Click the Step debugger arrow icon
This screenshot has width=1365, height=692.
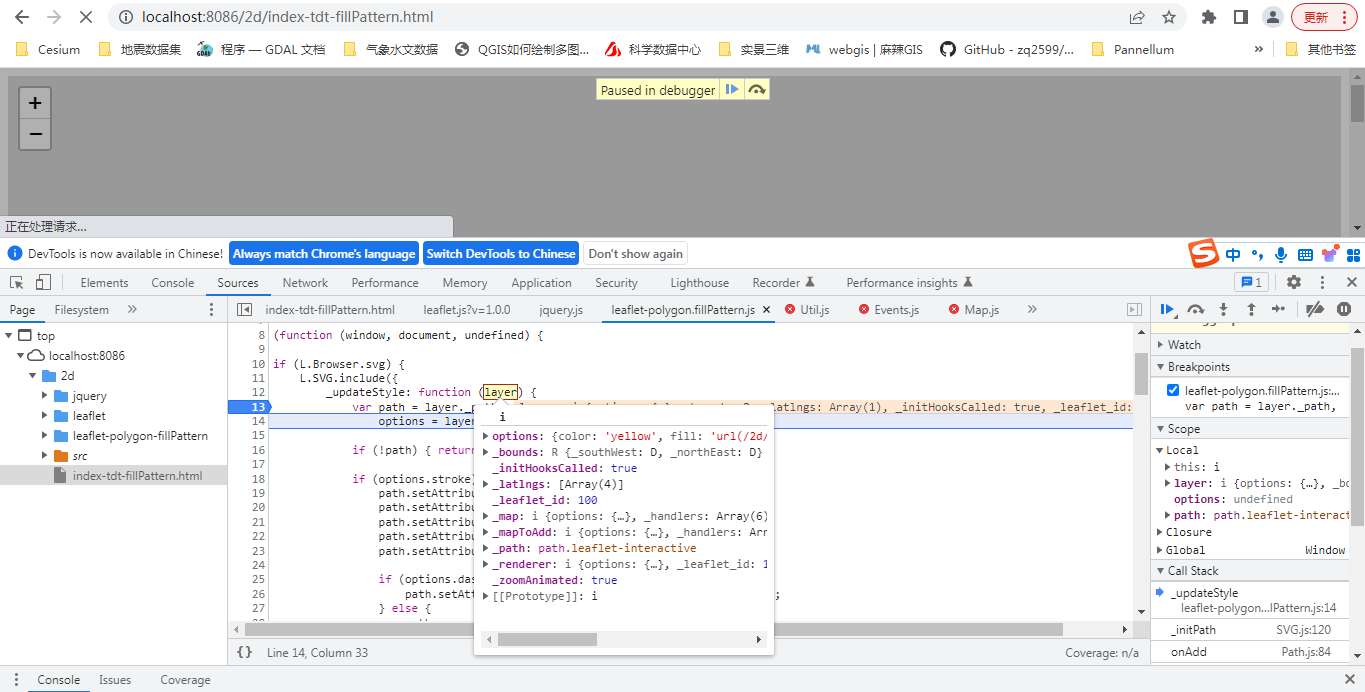tap(1278, 310)
